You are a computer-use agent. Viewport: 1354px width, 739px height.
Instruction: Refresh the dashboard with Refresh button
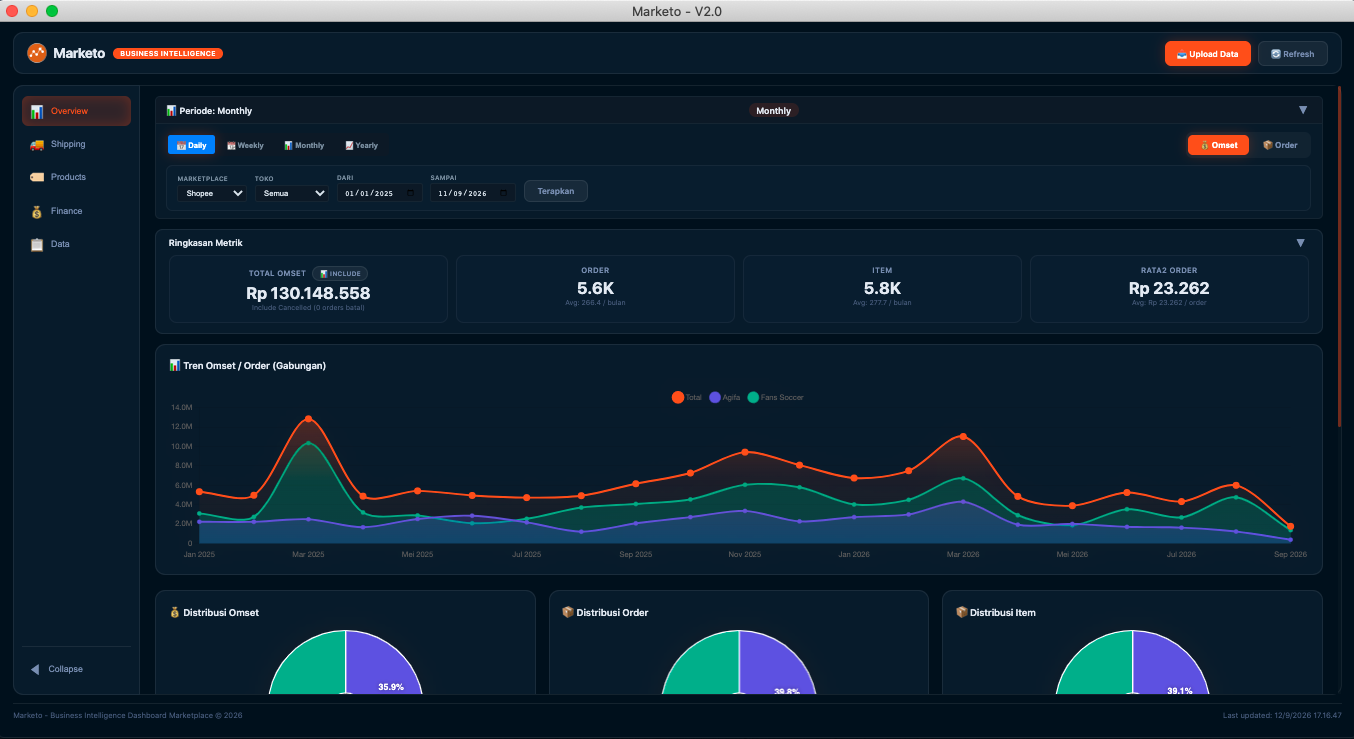[x=1293, y=54]
